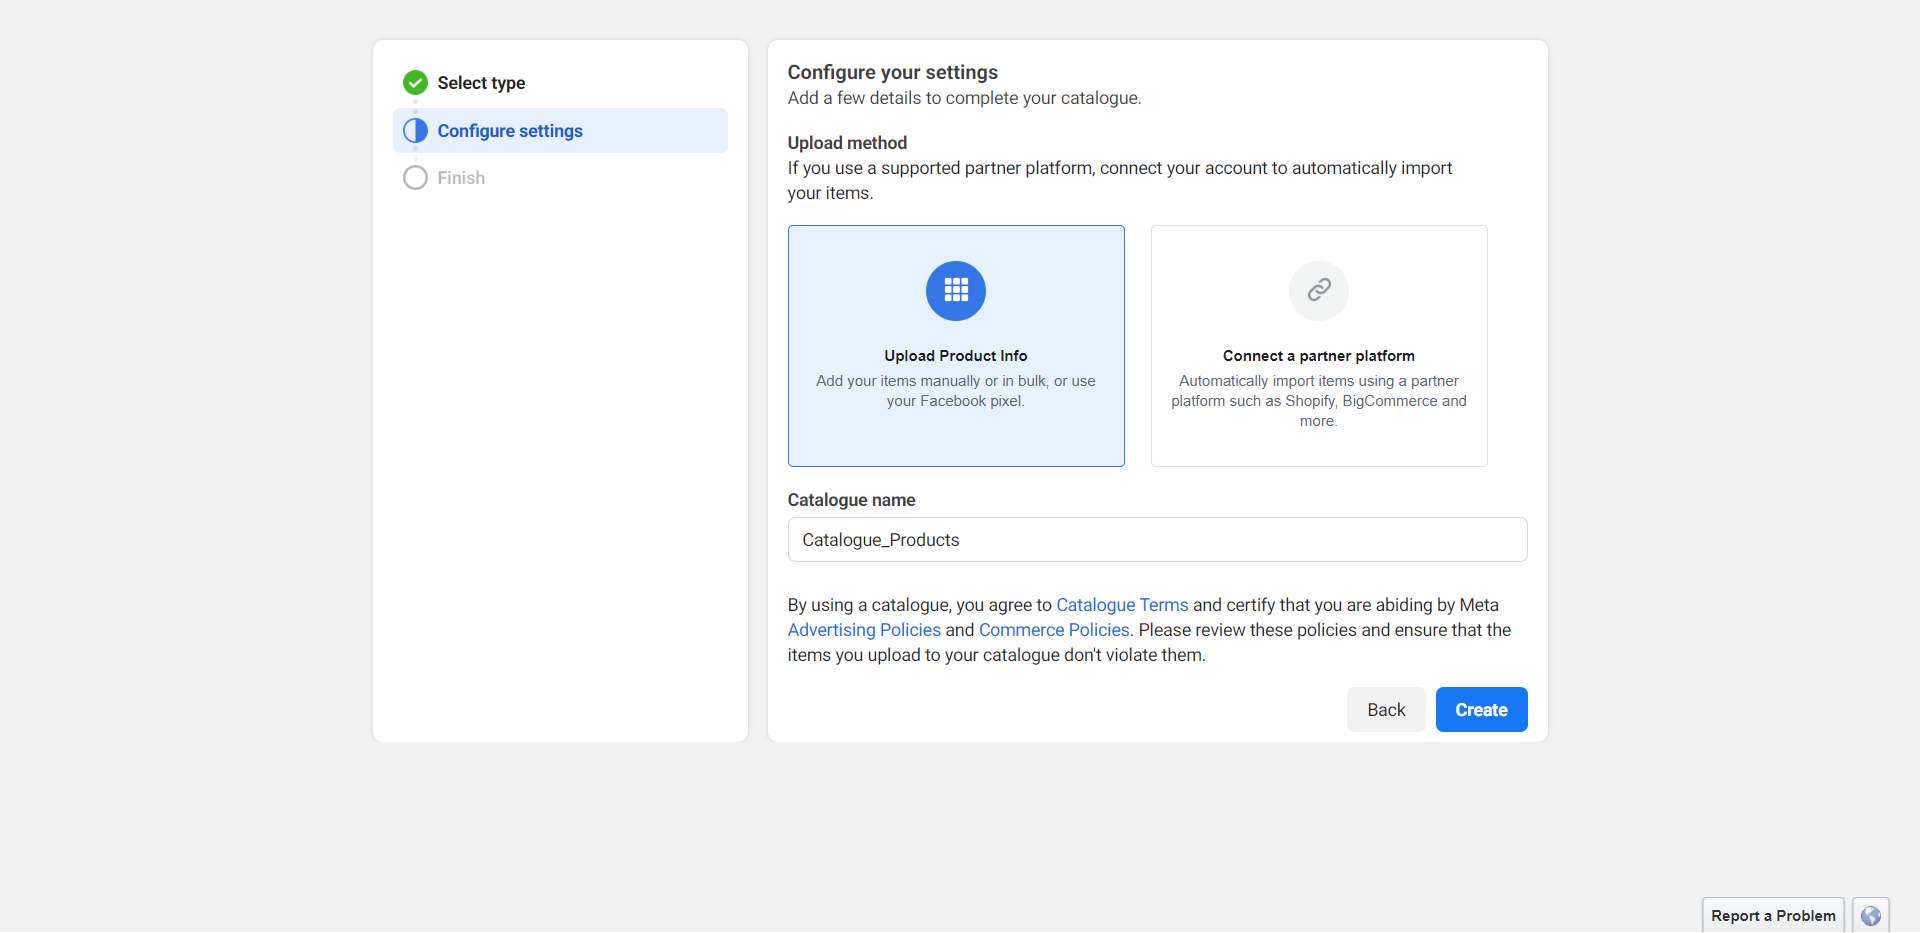
Task: Click the chain link partner platform icon
Action: [x=1319, y=291]
